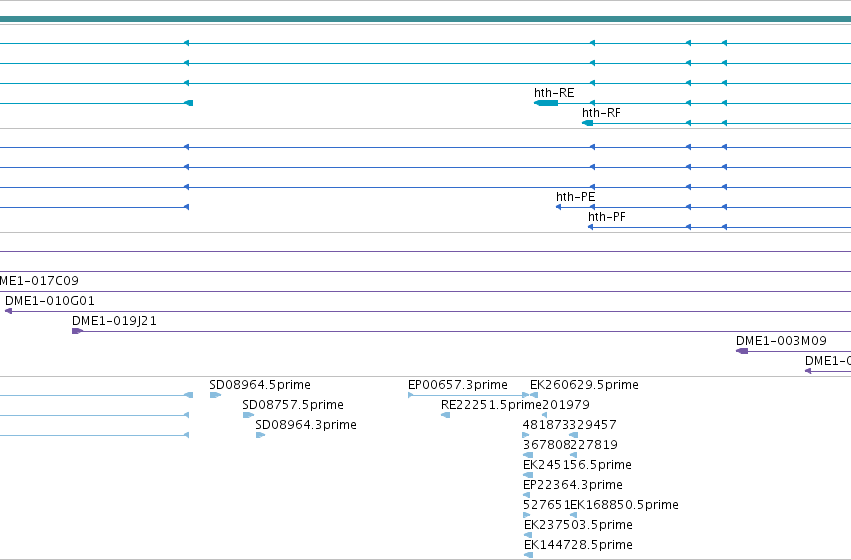Screen dimensions: 851x560
Task: Click the teal exon block under hth-RF
Action: click(588, 123)
